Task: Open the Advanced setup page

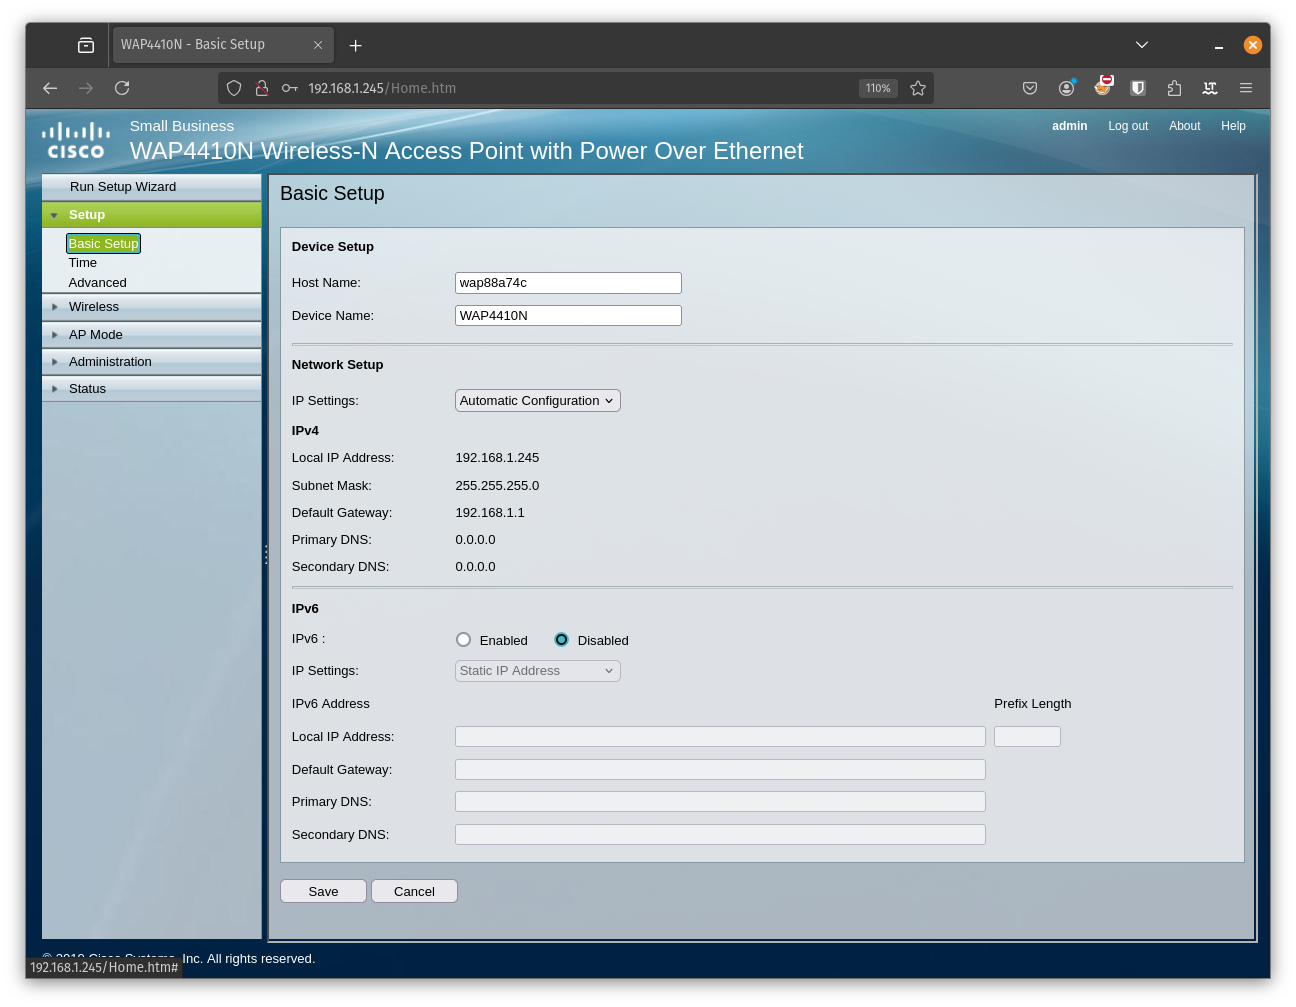Action: [x=97, y=283]
